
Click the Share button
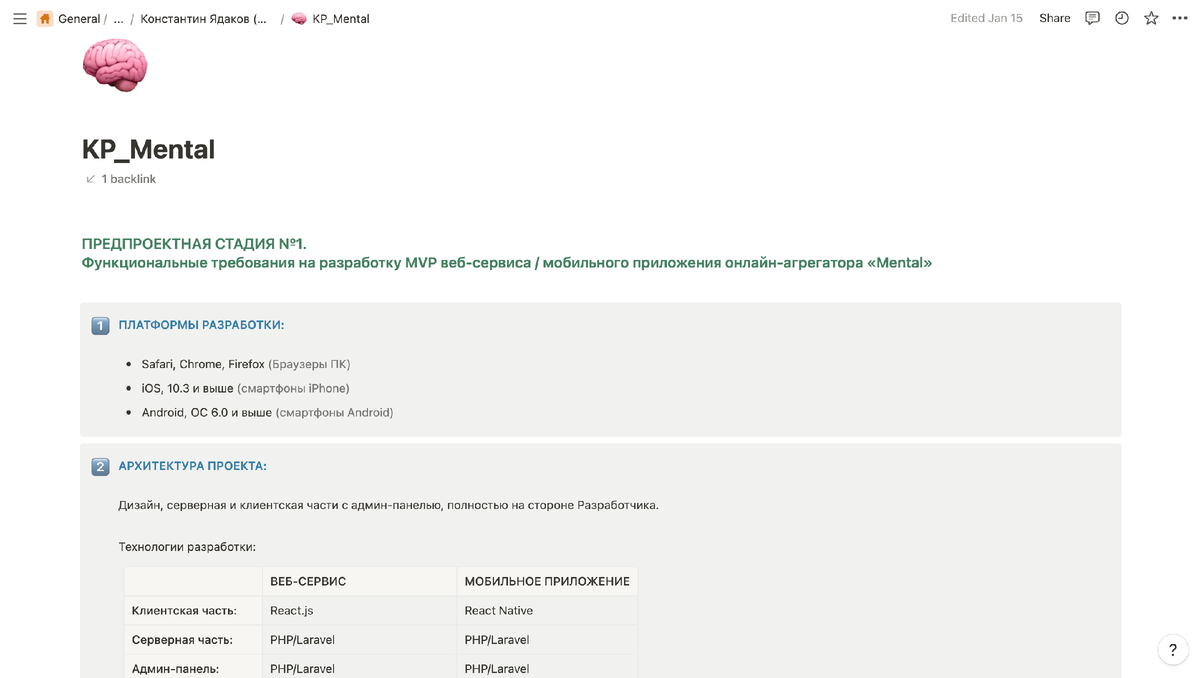click(x=1054, y=18)
